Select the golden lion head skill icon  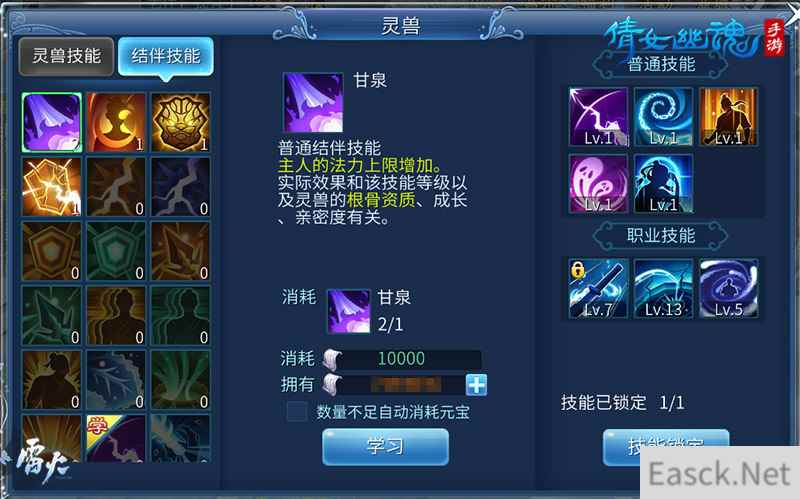(180, 122)
